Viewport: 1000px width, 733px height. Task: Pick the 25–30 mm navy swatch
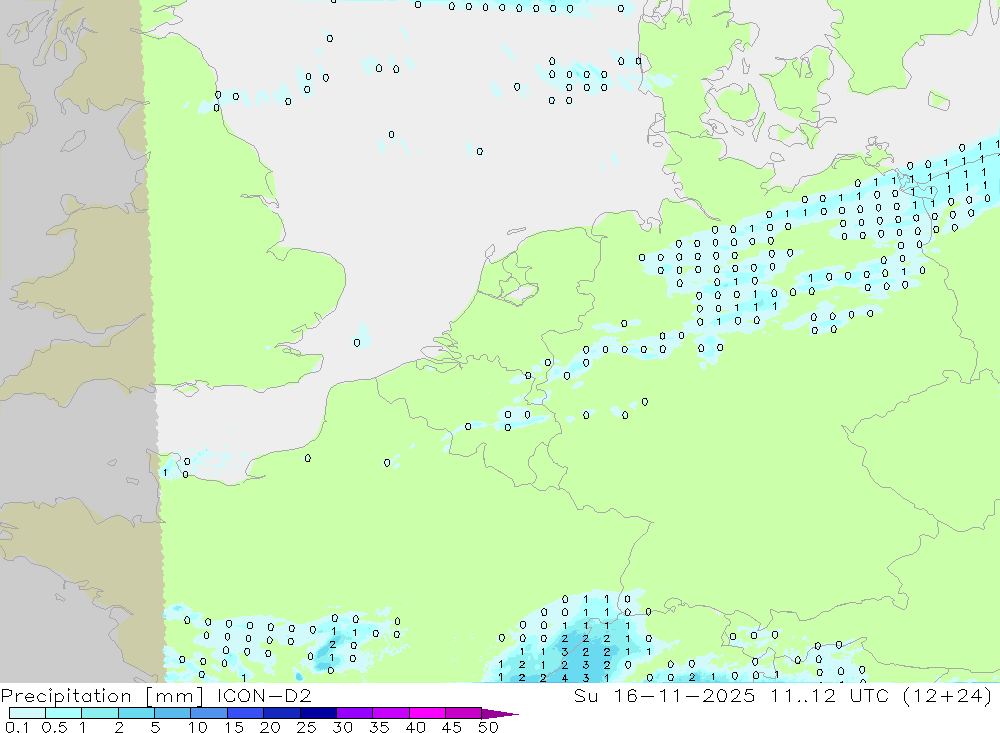(x=318, y=713)
